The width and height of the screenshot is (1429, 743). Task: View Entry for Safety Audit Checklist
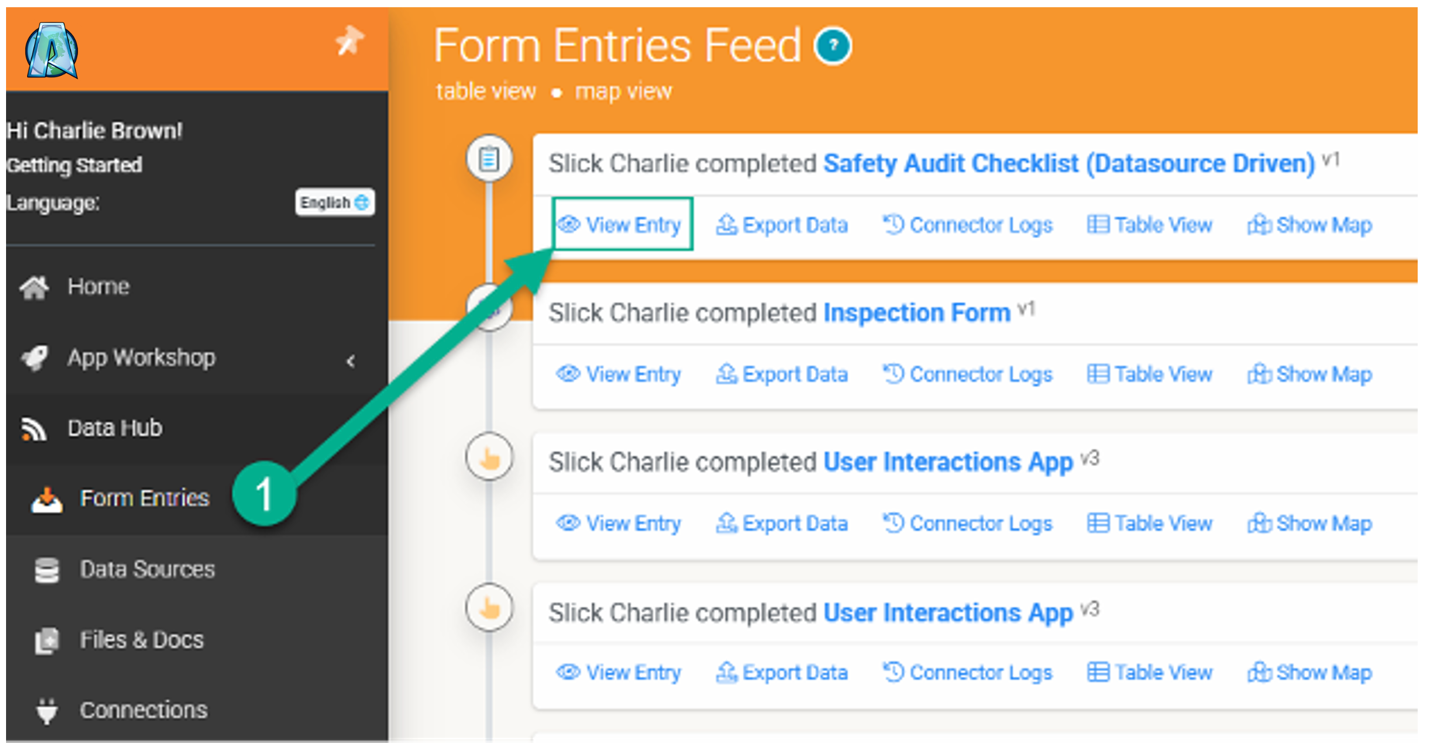(620, 225)
